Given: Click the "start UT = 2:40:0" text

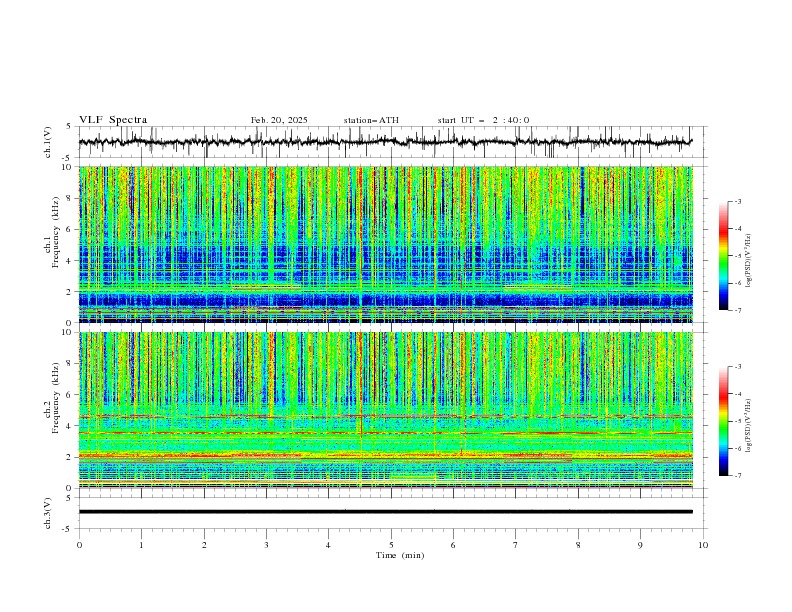Looking at the screenshot, I should click(483, 120).
